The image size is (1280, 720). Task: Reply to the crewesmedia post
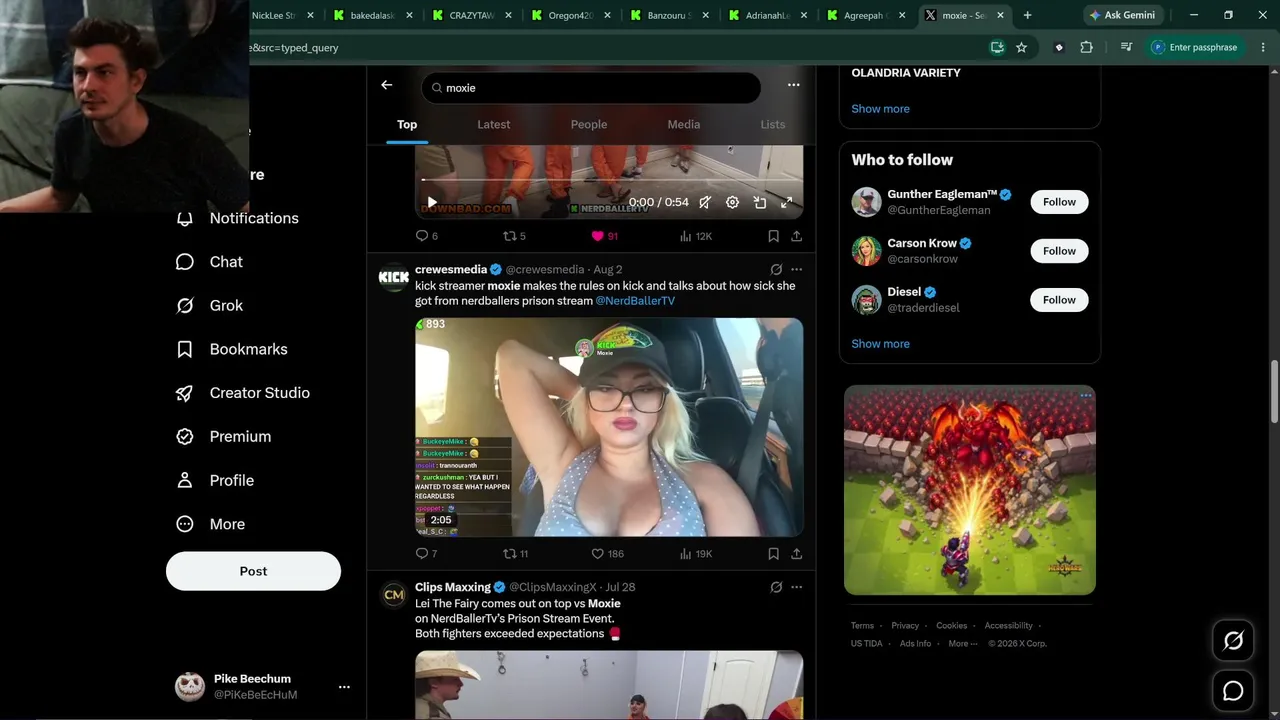click(x=427, y=553)
